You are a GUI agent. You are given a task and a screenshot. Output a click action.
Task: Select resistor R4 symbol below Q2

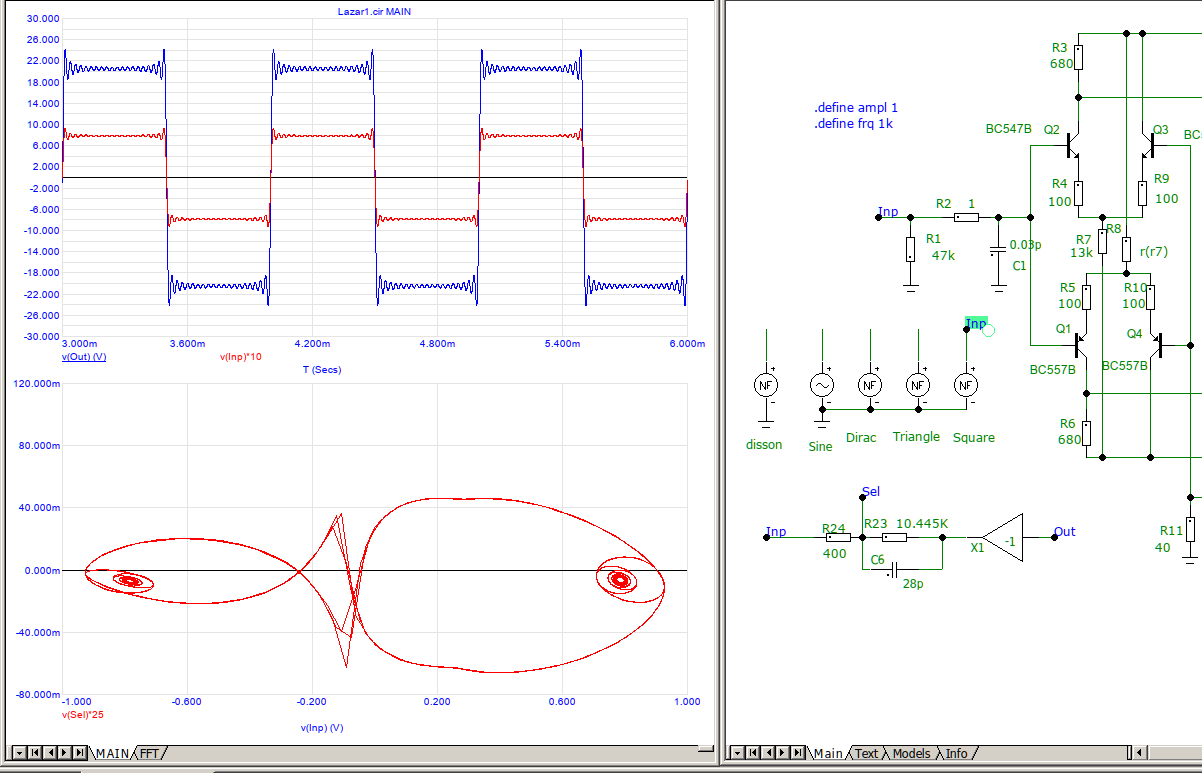(1079, 192)
